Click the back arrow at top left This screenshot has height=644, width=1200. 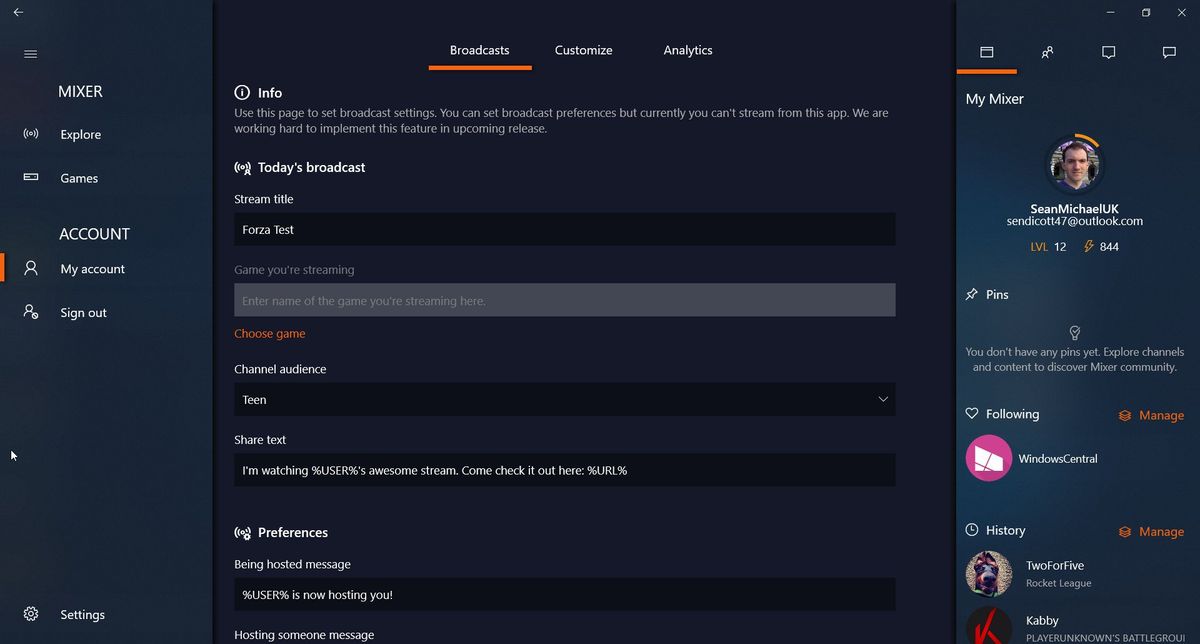point(18,12)
